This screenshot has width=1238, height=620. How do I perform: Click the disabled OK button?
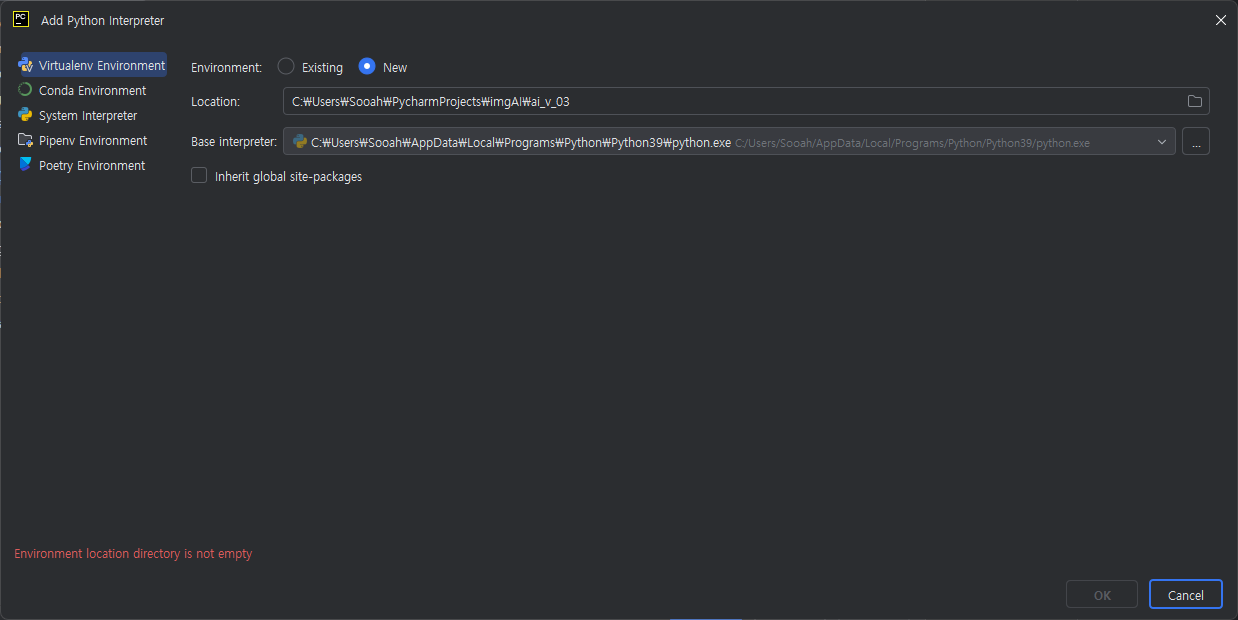coord(1102,595)
